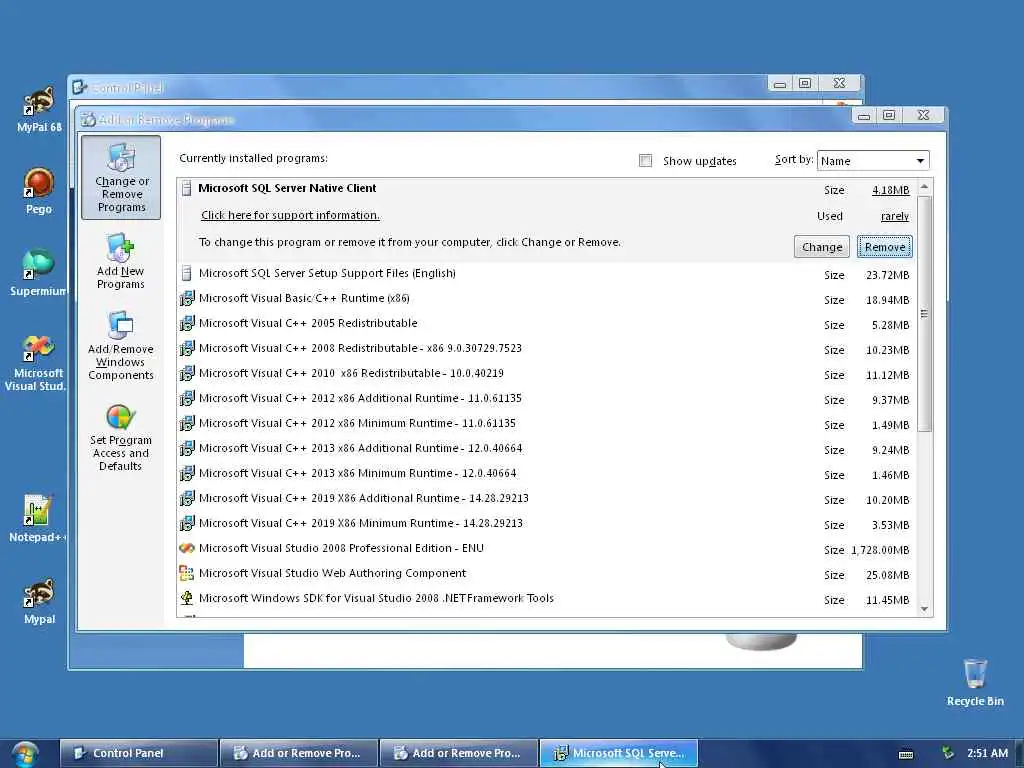The image size is (1024, 768).
Task: Toggle the Show updates checkbox
Action: coord(645,161)
